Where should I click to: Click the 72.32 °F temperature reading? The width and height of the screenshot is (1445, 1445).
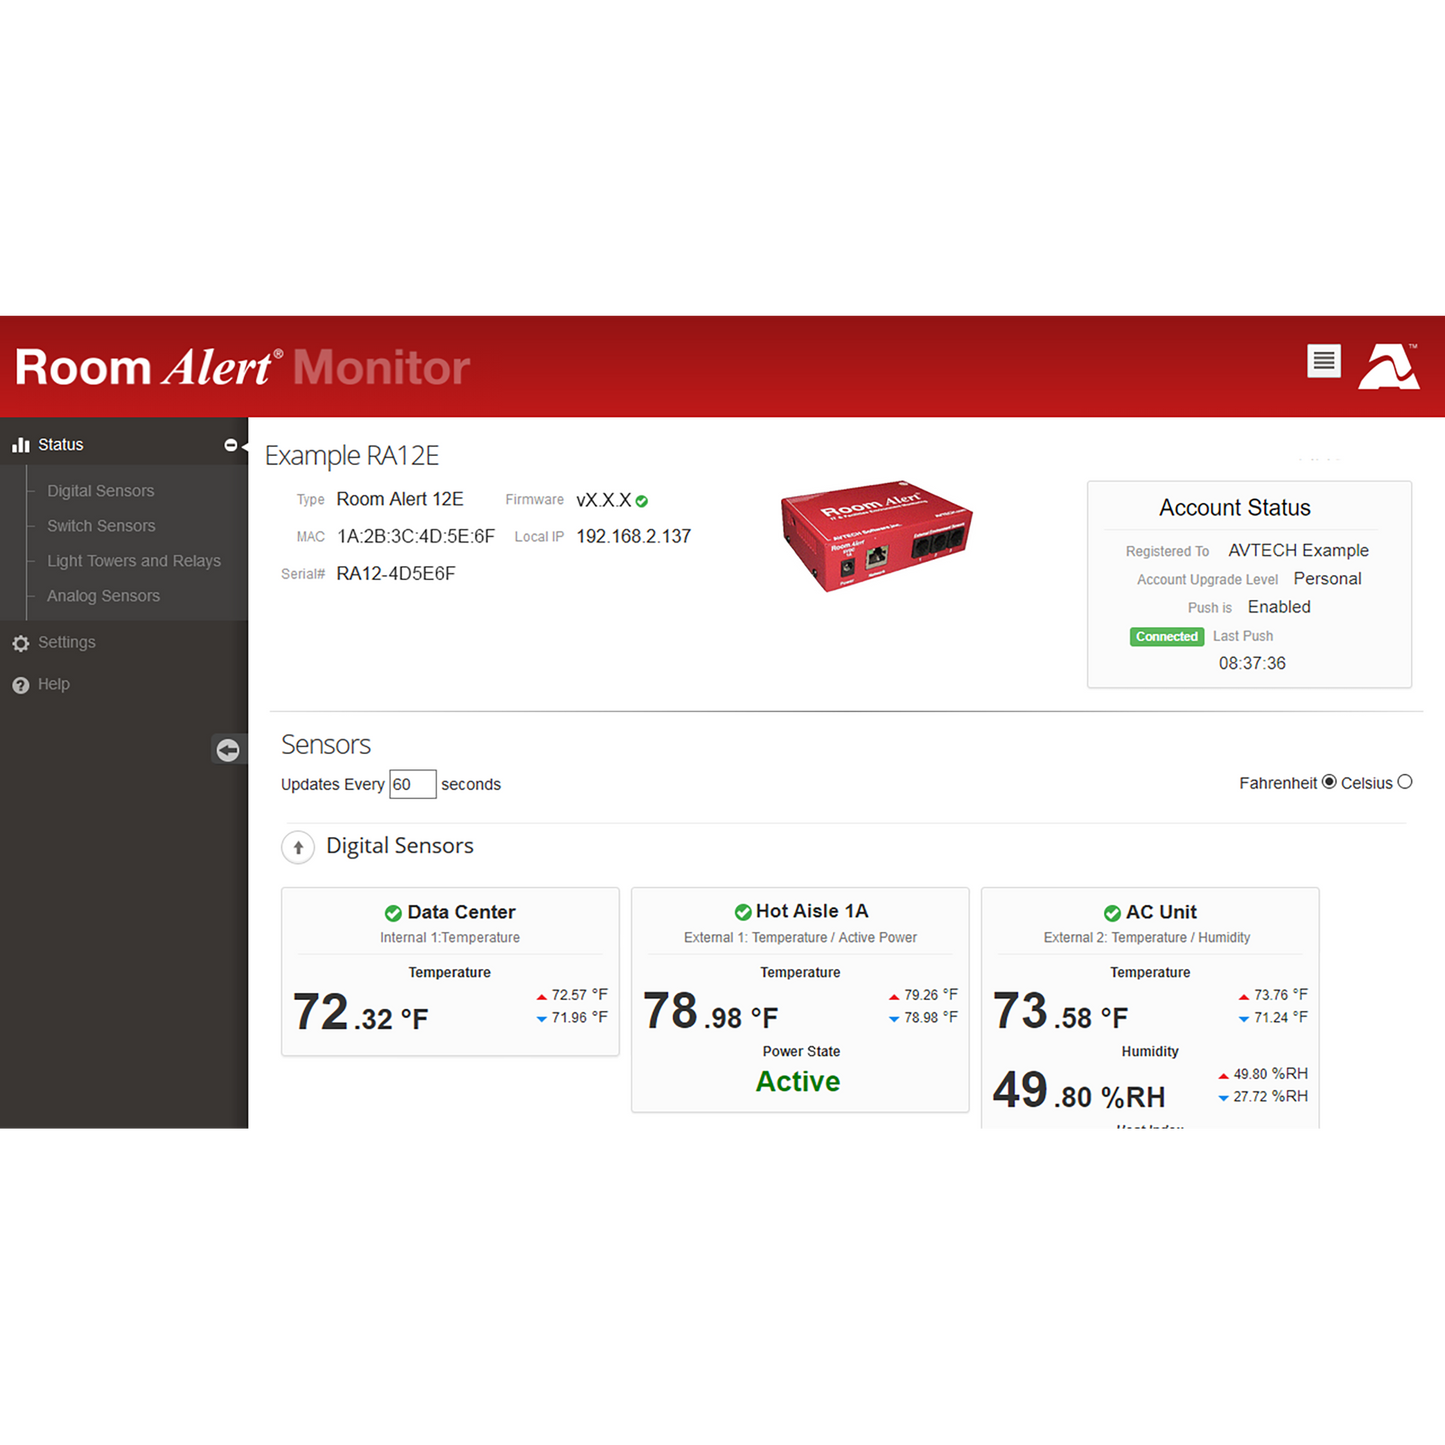pyautogui.click(x=360, y=1012)
